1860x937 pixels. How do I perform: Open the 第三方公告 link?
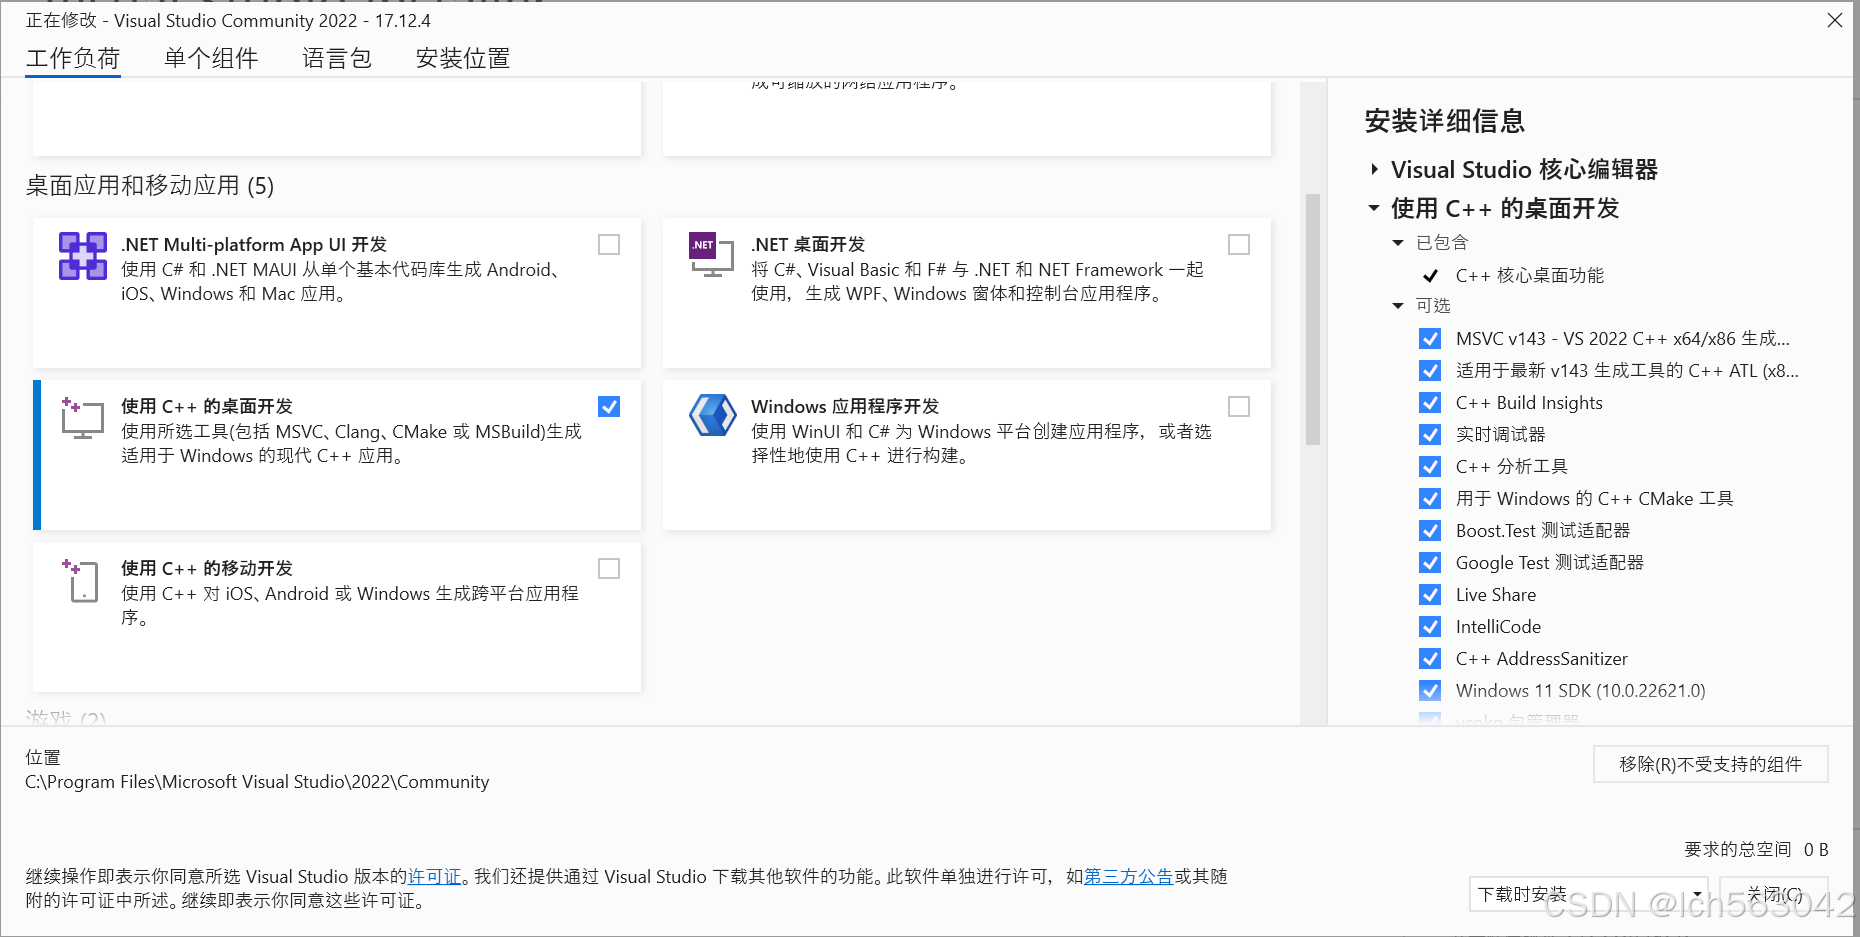(1129, 877)
